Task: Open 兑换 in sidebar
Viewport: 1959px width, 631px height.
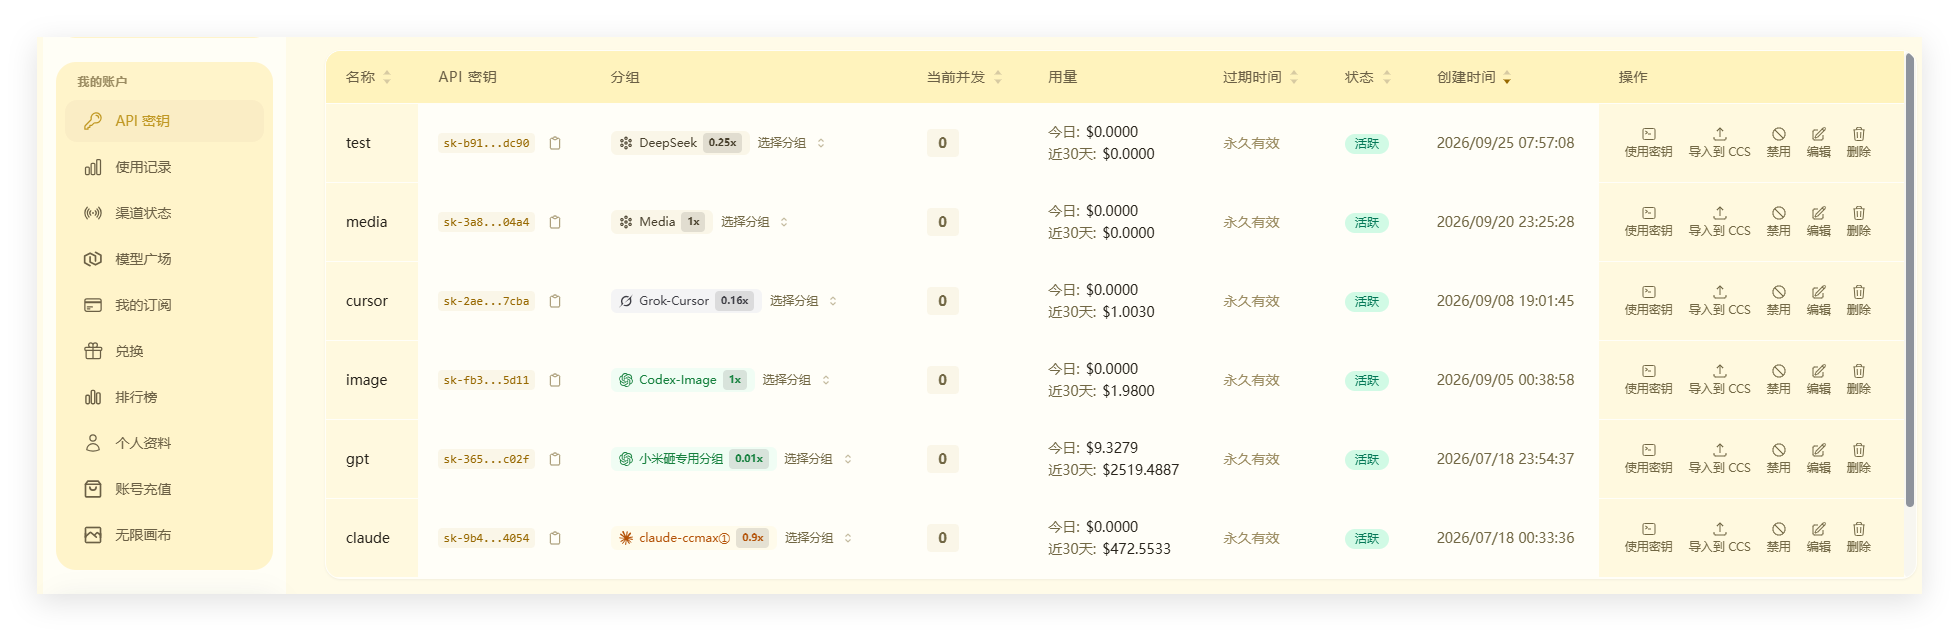Action: pyautogui.click(x=165, y=351)
